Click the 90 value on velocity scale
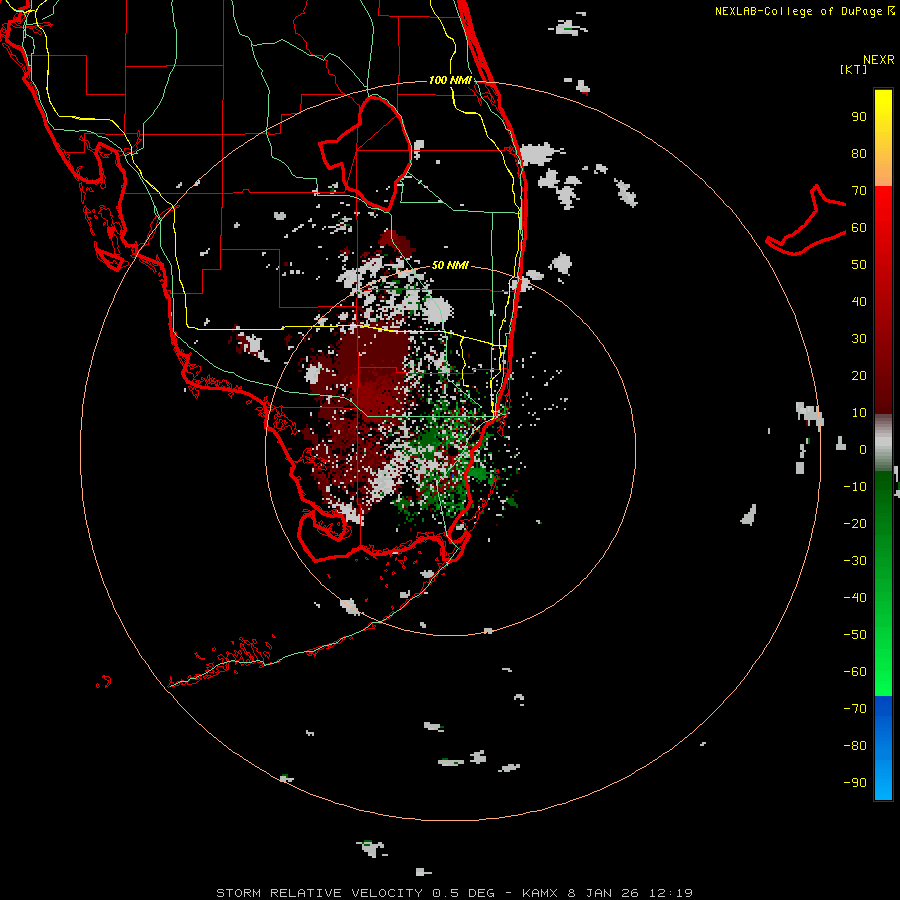 click(859, 117)
